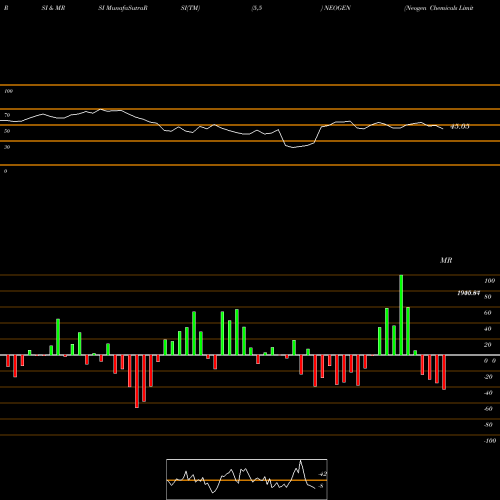500x500 pixels.
Task: Click the RSI axis label 70
Action: 7,115
